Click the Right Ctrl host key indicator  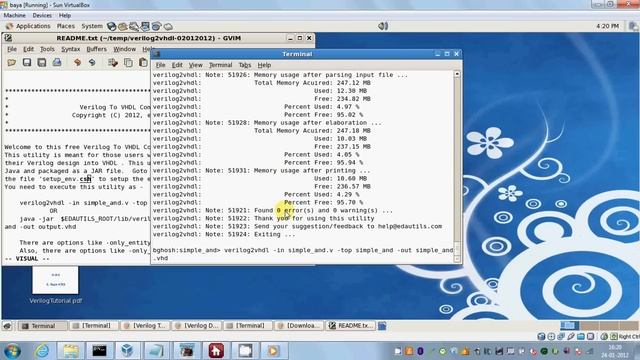pyautogui.click(x=628, y=337)
